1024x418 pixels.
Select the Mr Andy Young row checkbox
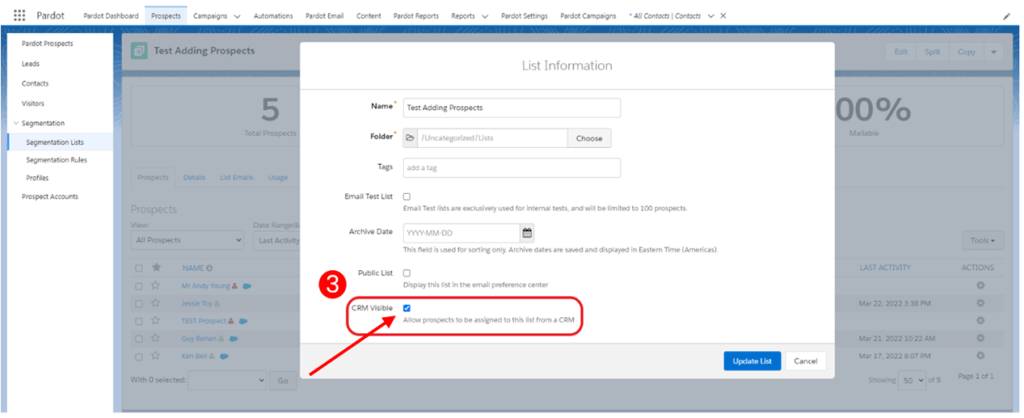tap(138, 285)
